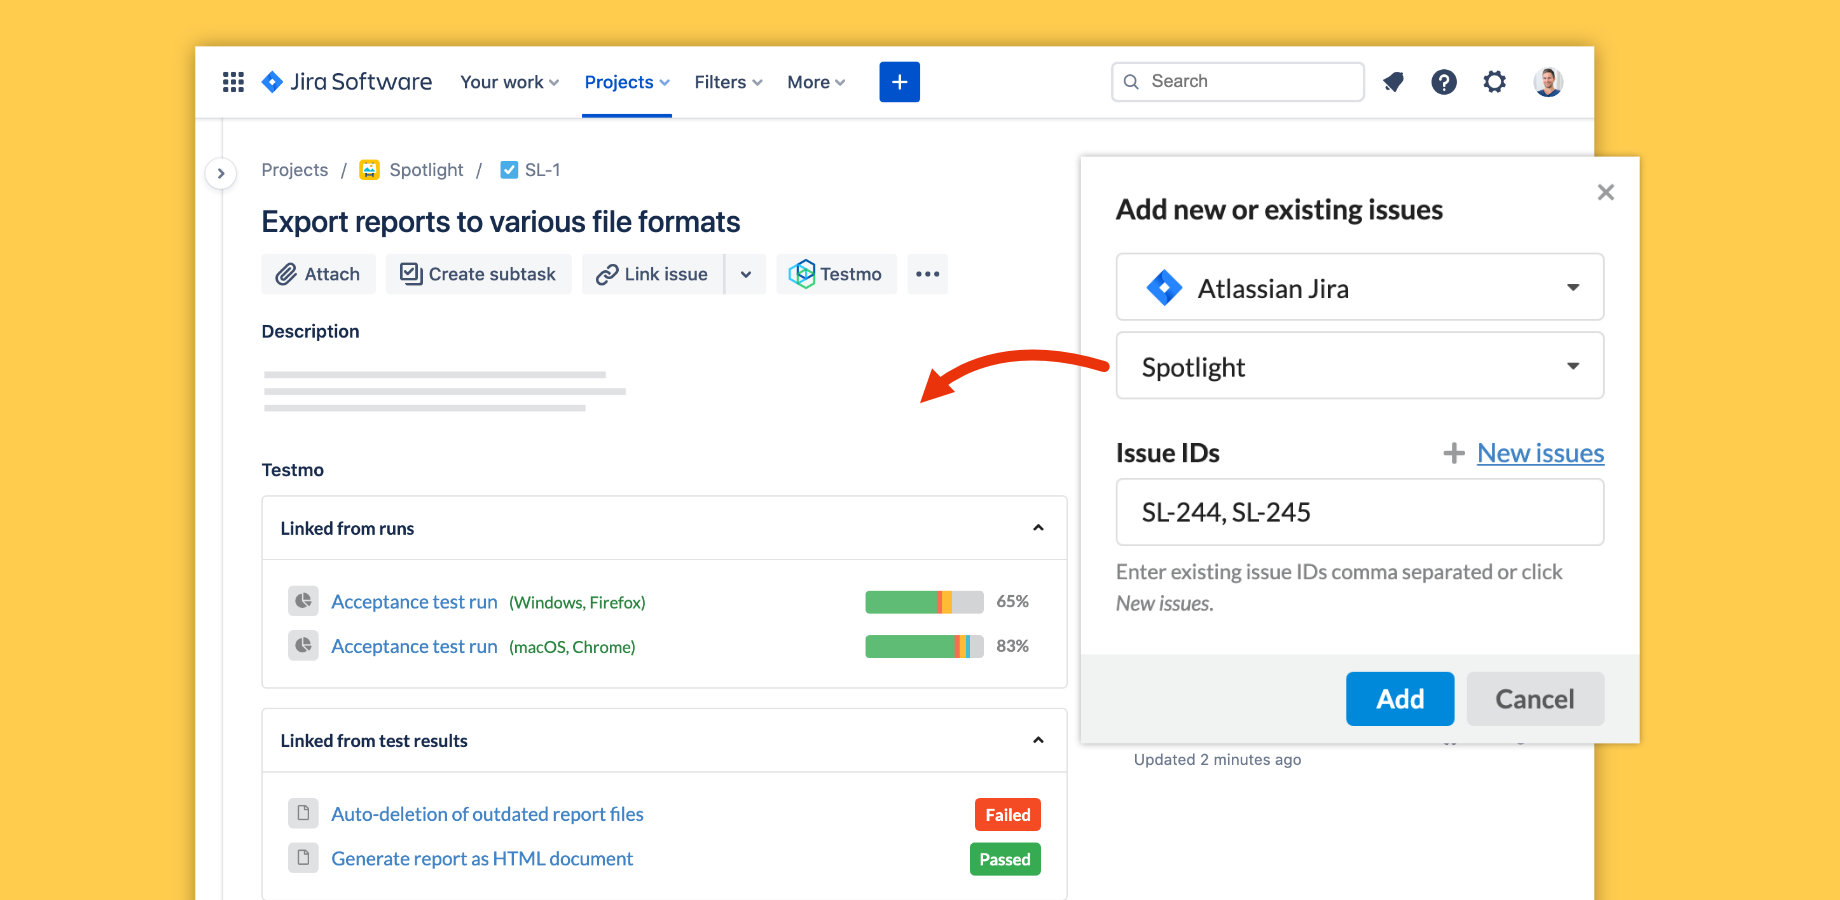Click the New issues link

tap(1541, 454)
